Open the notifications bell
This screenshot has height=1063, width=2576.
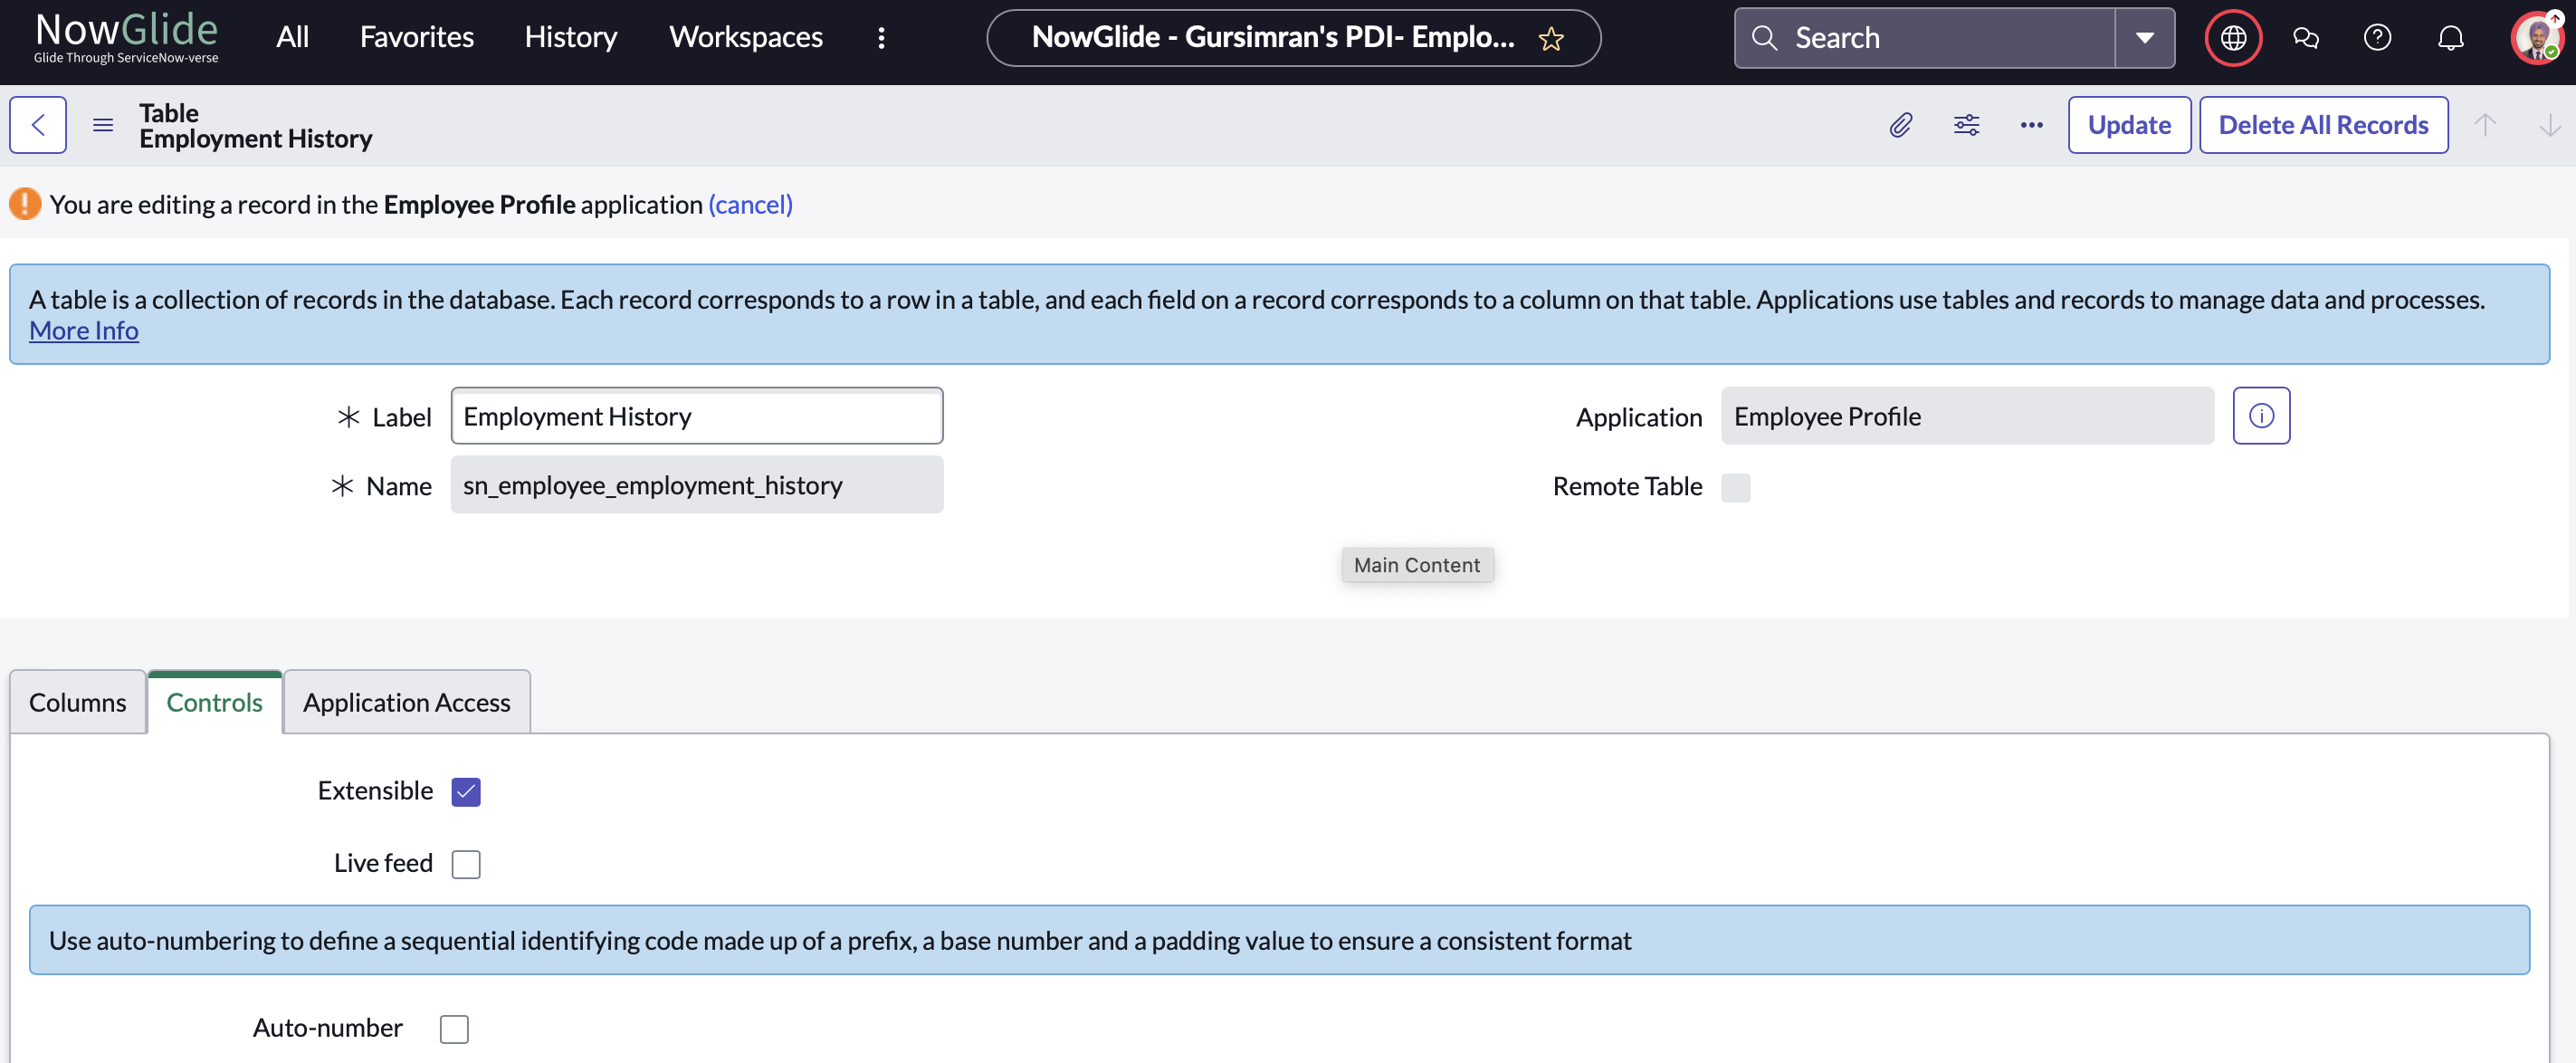click(x=2450, y=38)
